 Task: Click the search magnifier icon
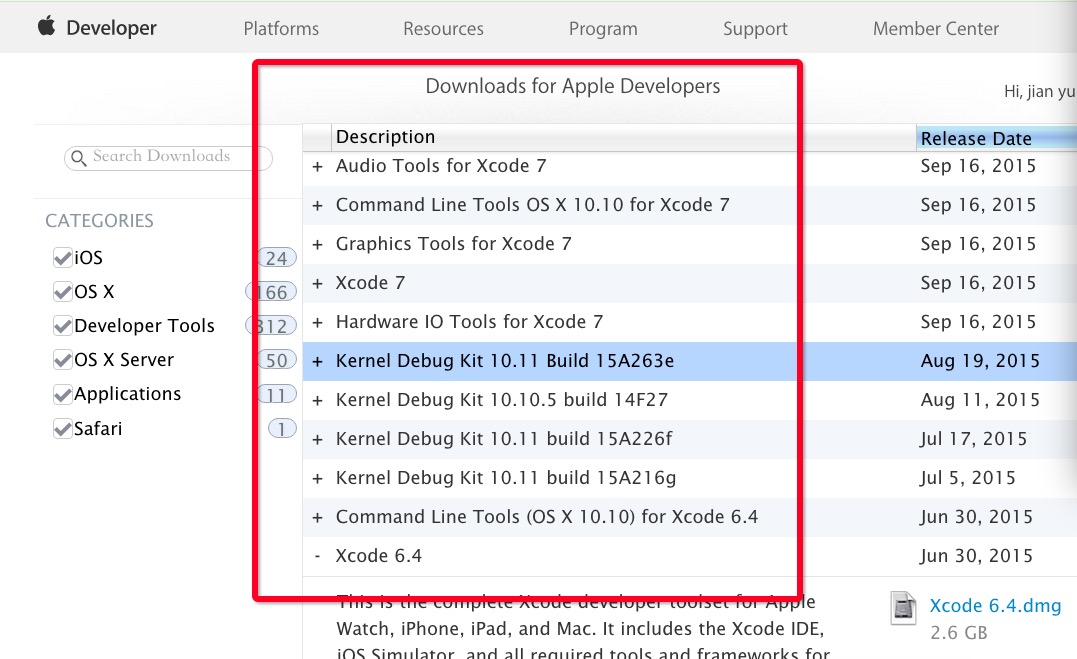click(x=79, y=158)
